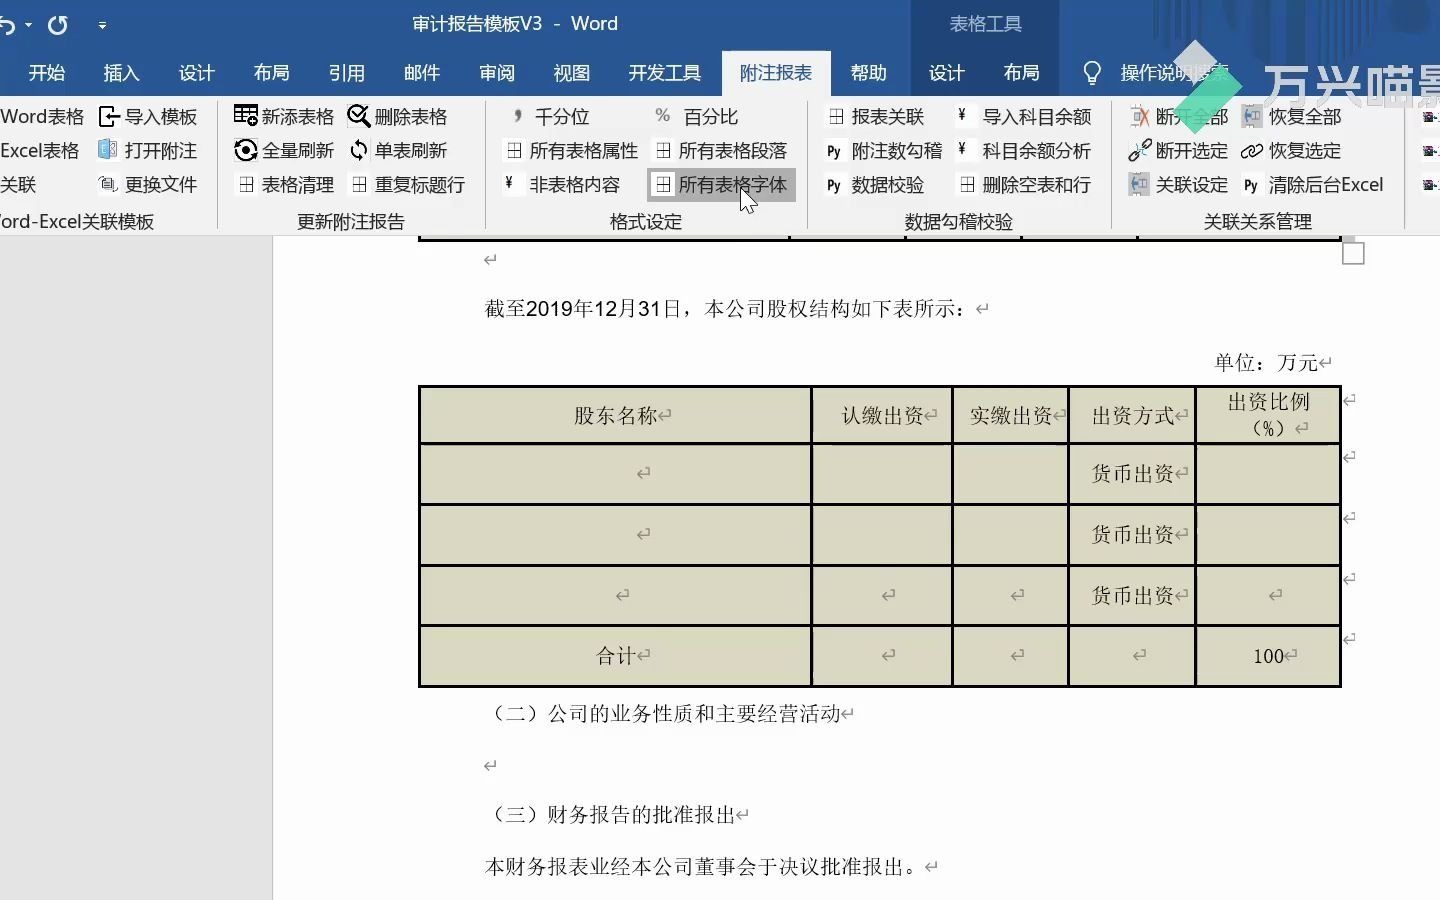
Task: Click 所有表格段落 all table paragraphs
Action: click(x=721, y=151)
